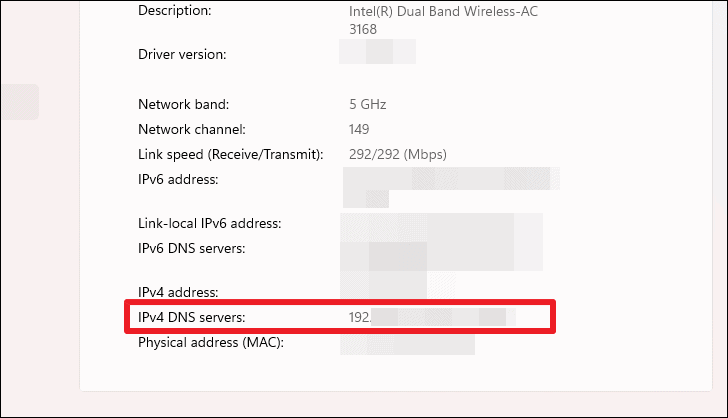Click the Description label
The image size is (728, 418).
[175, 11]
